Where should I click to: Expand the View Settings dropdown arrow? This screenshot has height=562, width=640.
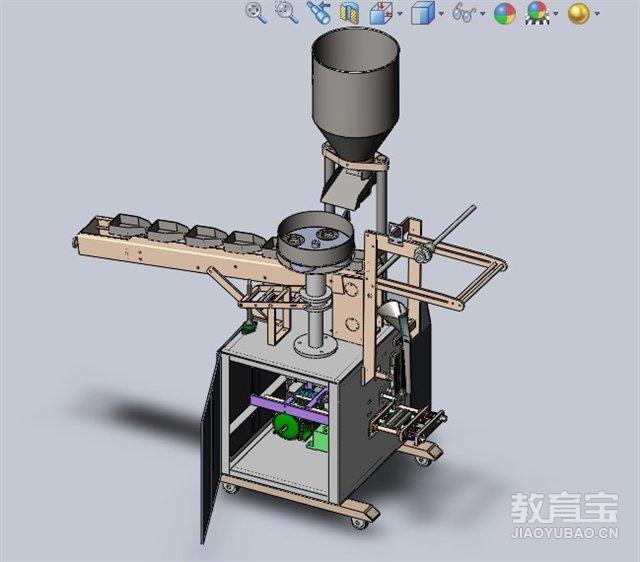[597, 13]
